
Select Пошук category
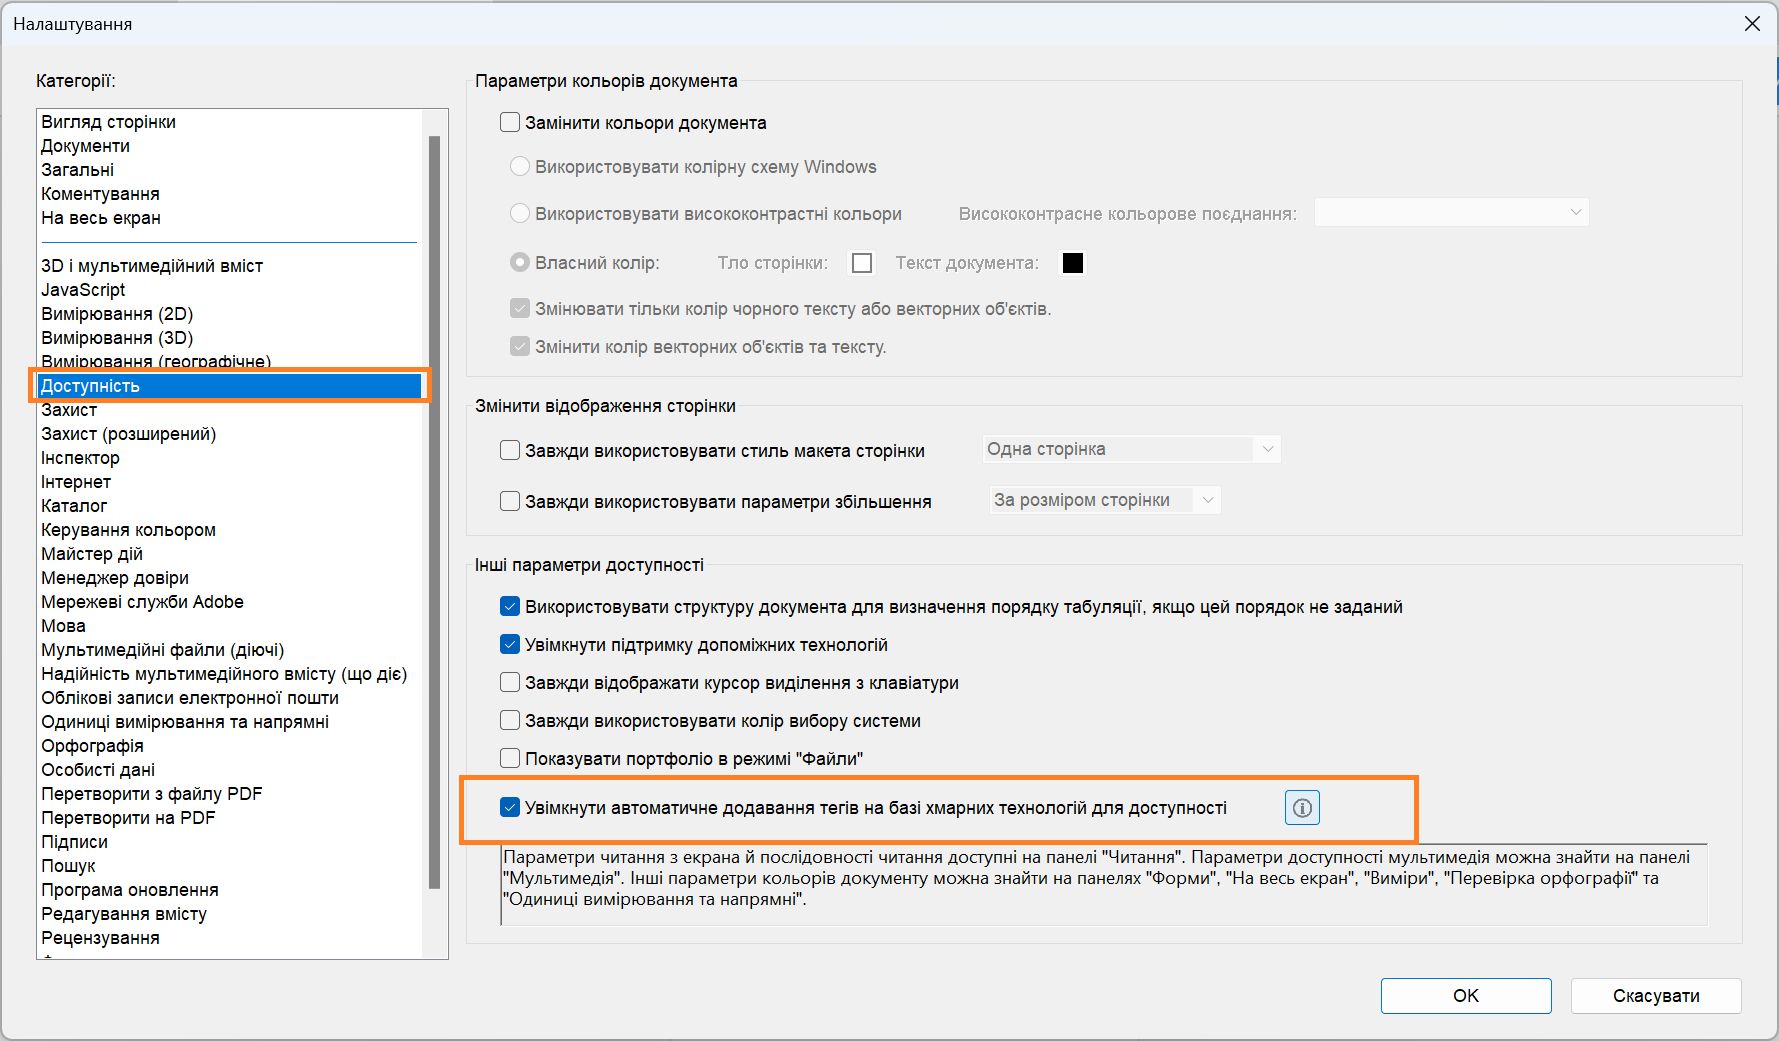(x=229, y=866)
